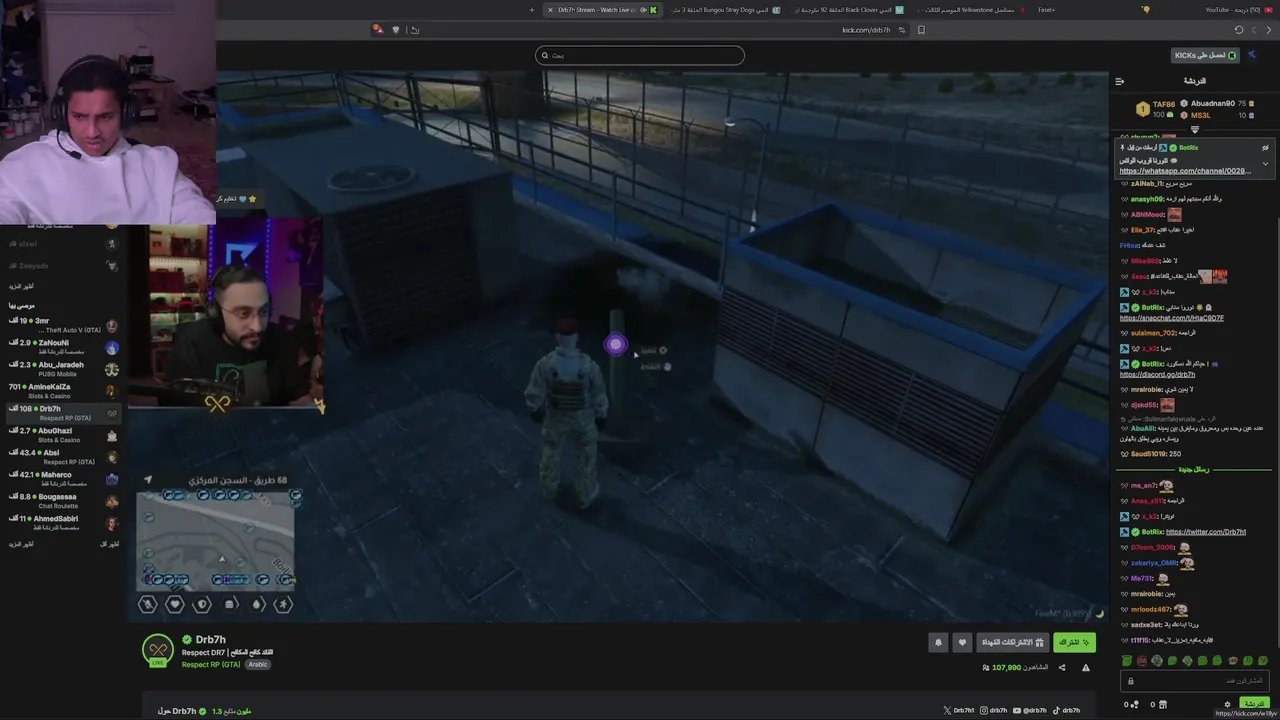Go forward with browser forward arrow
The height and width of the screenshot is (720, 1280).
click(1254, 30)
